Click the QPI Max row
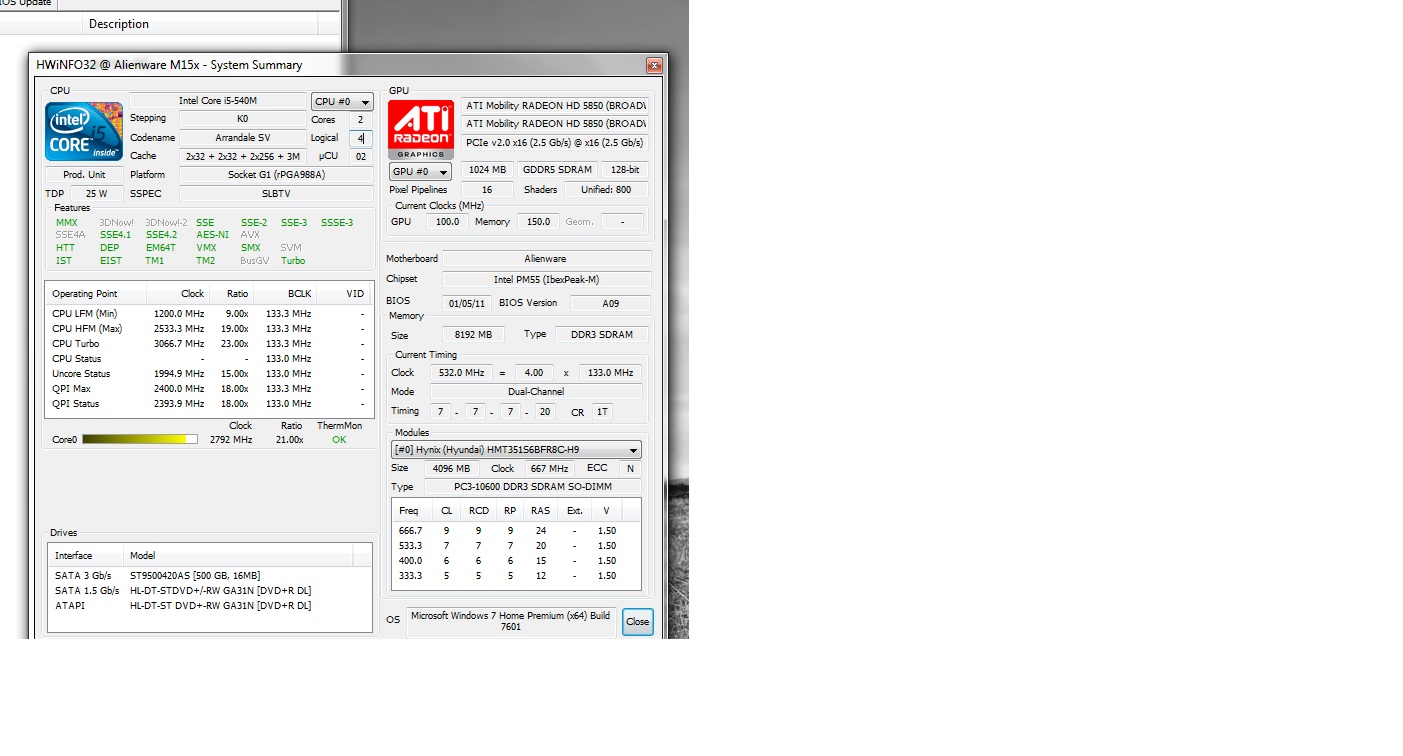Screen dimensions: 1403x756 coord(209,389)
